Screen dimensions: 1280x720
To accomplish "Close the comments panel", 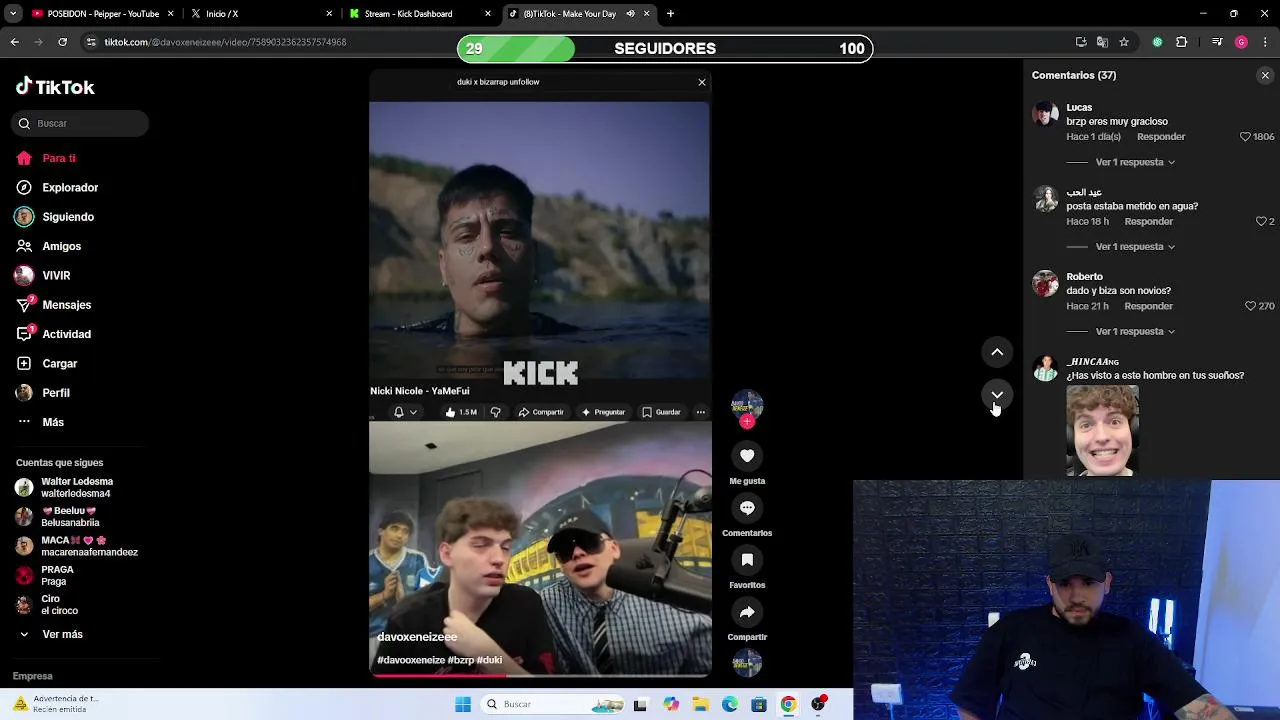I will coord(1265,75).
